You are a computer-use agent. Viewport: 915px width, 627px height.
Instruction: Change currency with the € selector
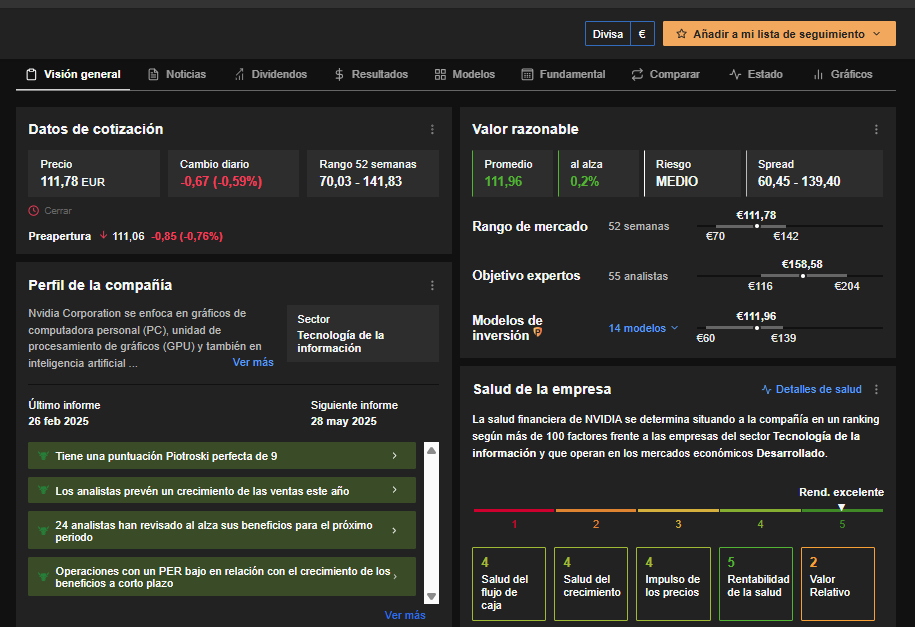[x=642, y=34]
